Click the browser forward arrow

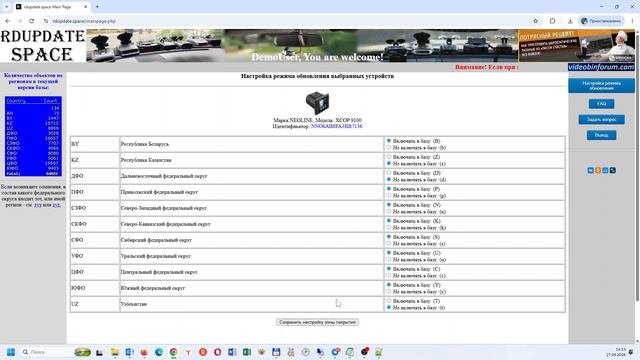pos(20,21)
